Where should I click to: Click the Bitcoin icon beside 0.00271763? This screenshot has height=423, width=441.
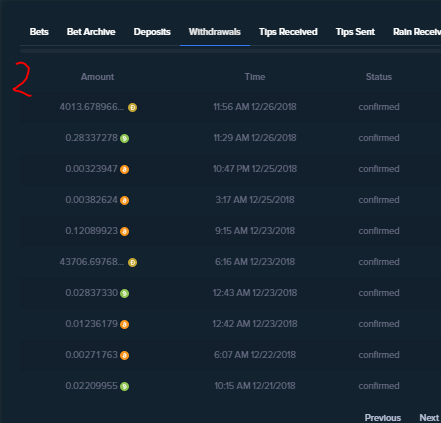tap(124, 355)
